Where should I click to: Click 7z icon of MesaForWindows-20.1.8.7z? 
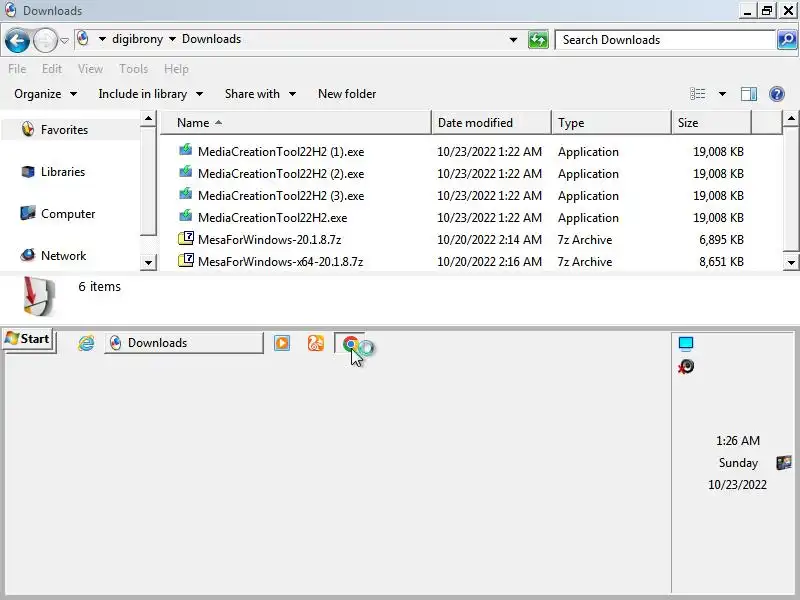pyautogui.click(x=186, y=238)
